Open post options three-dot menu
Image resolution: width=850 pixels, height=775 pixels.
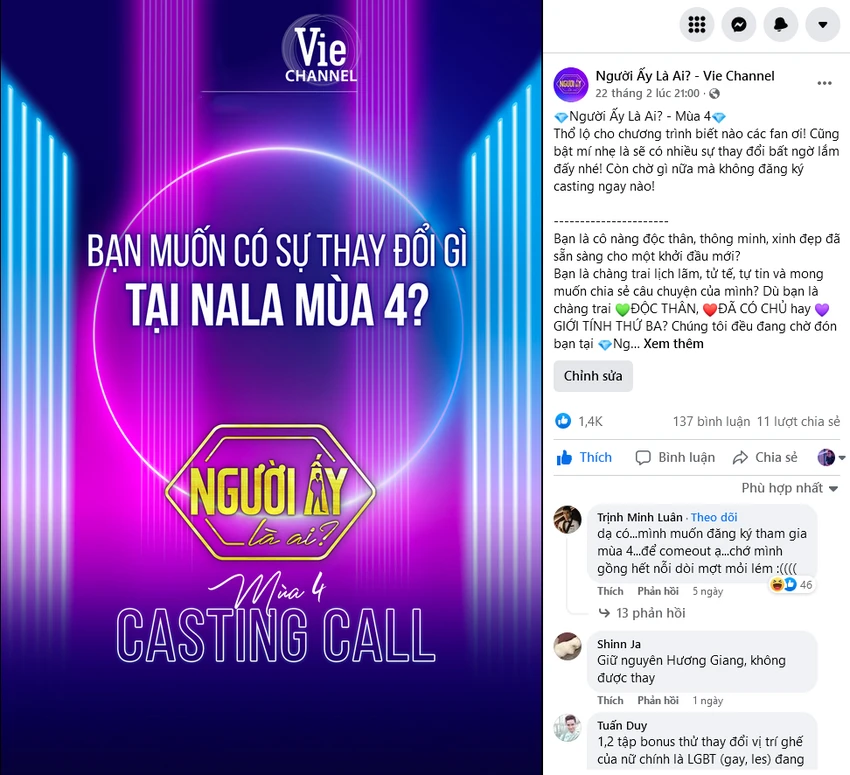coord(825,83)
